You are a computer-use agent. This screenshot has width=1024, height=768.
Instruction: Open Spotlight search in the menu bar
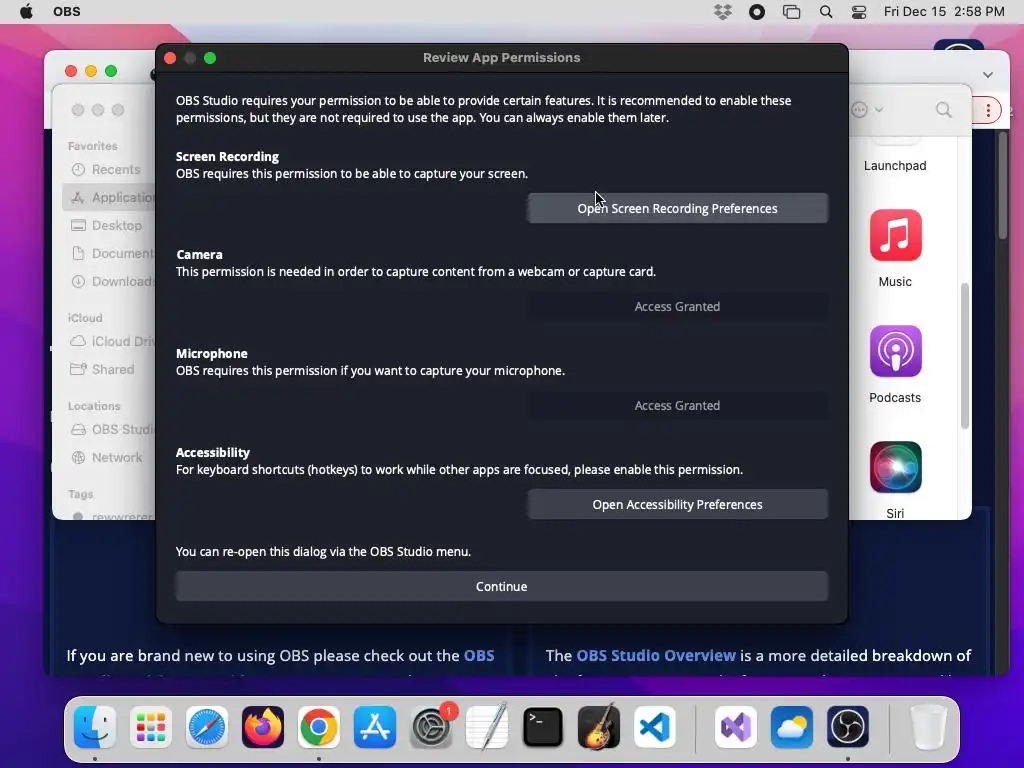[x=825, y=12]
